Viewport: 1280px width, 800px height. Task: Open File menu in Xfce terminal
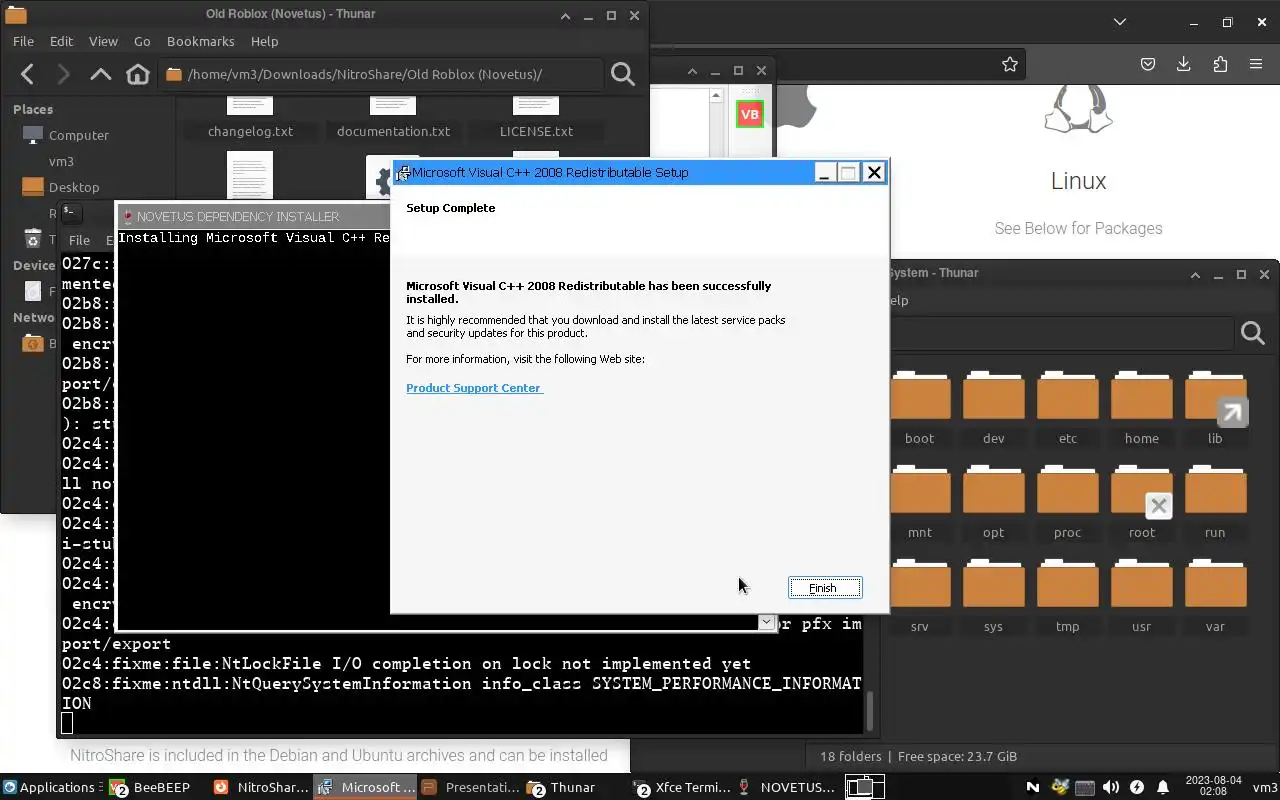click(79, 240)
